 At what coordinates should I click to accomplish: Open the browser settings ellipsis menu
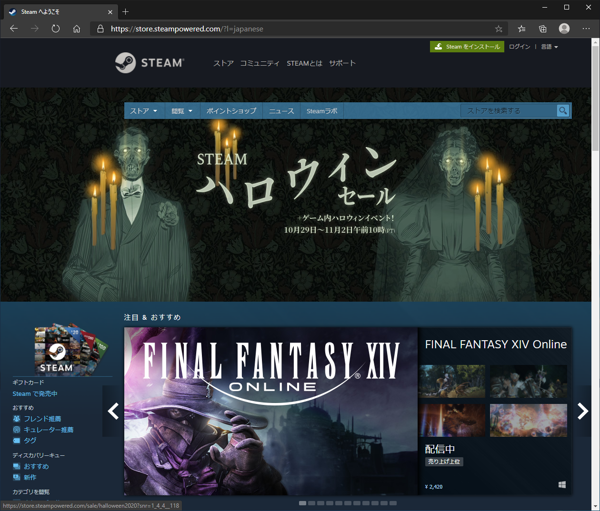pyautogui.click(x=586, y=29)
